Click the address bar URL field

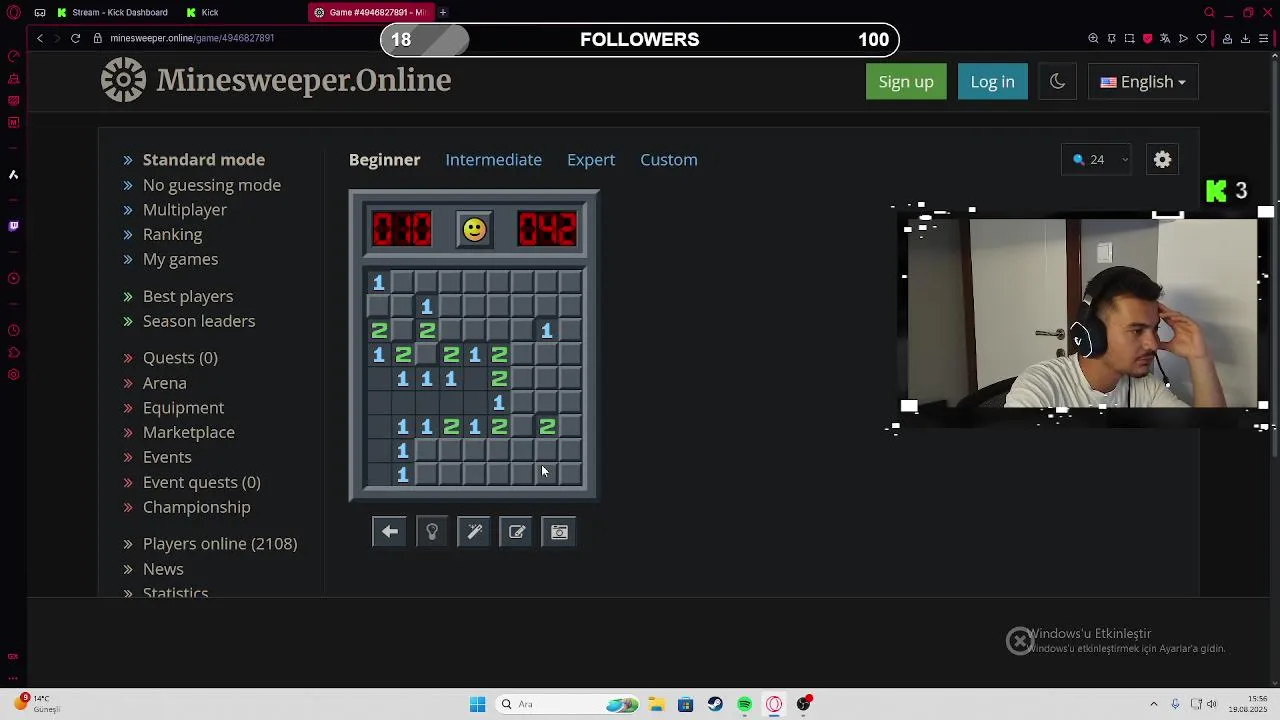193,38
